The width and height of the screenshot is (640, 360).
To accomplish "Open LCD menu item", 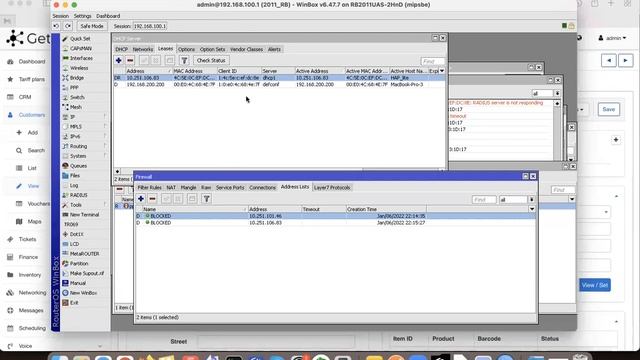I will point(74,244).
